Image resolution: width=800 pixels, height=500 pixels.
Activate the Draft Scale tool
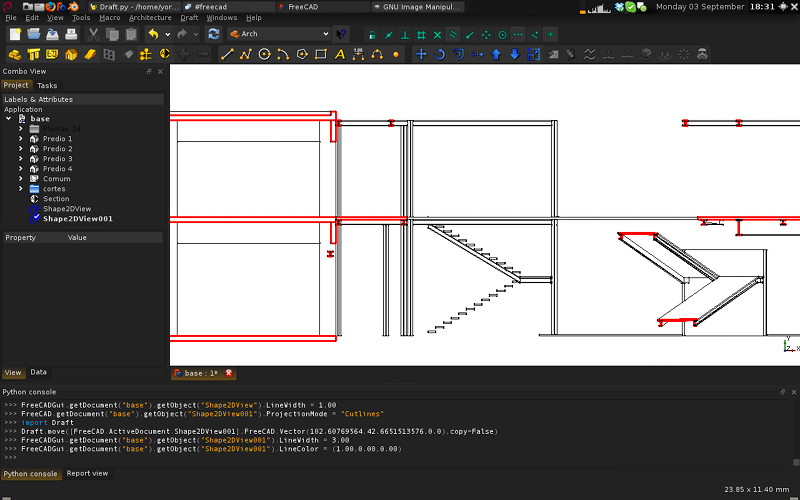tap(534, 54)
